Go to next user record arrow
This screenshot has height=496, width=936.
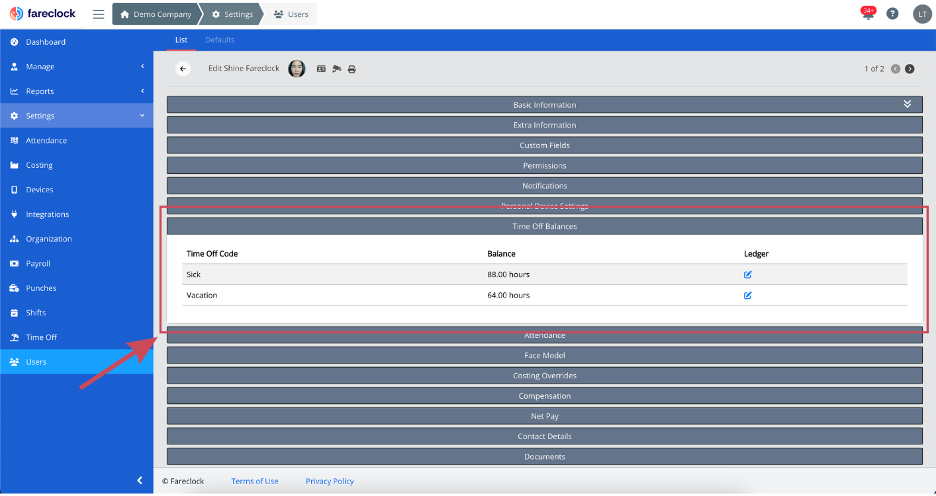(x=909, y=69)
